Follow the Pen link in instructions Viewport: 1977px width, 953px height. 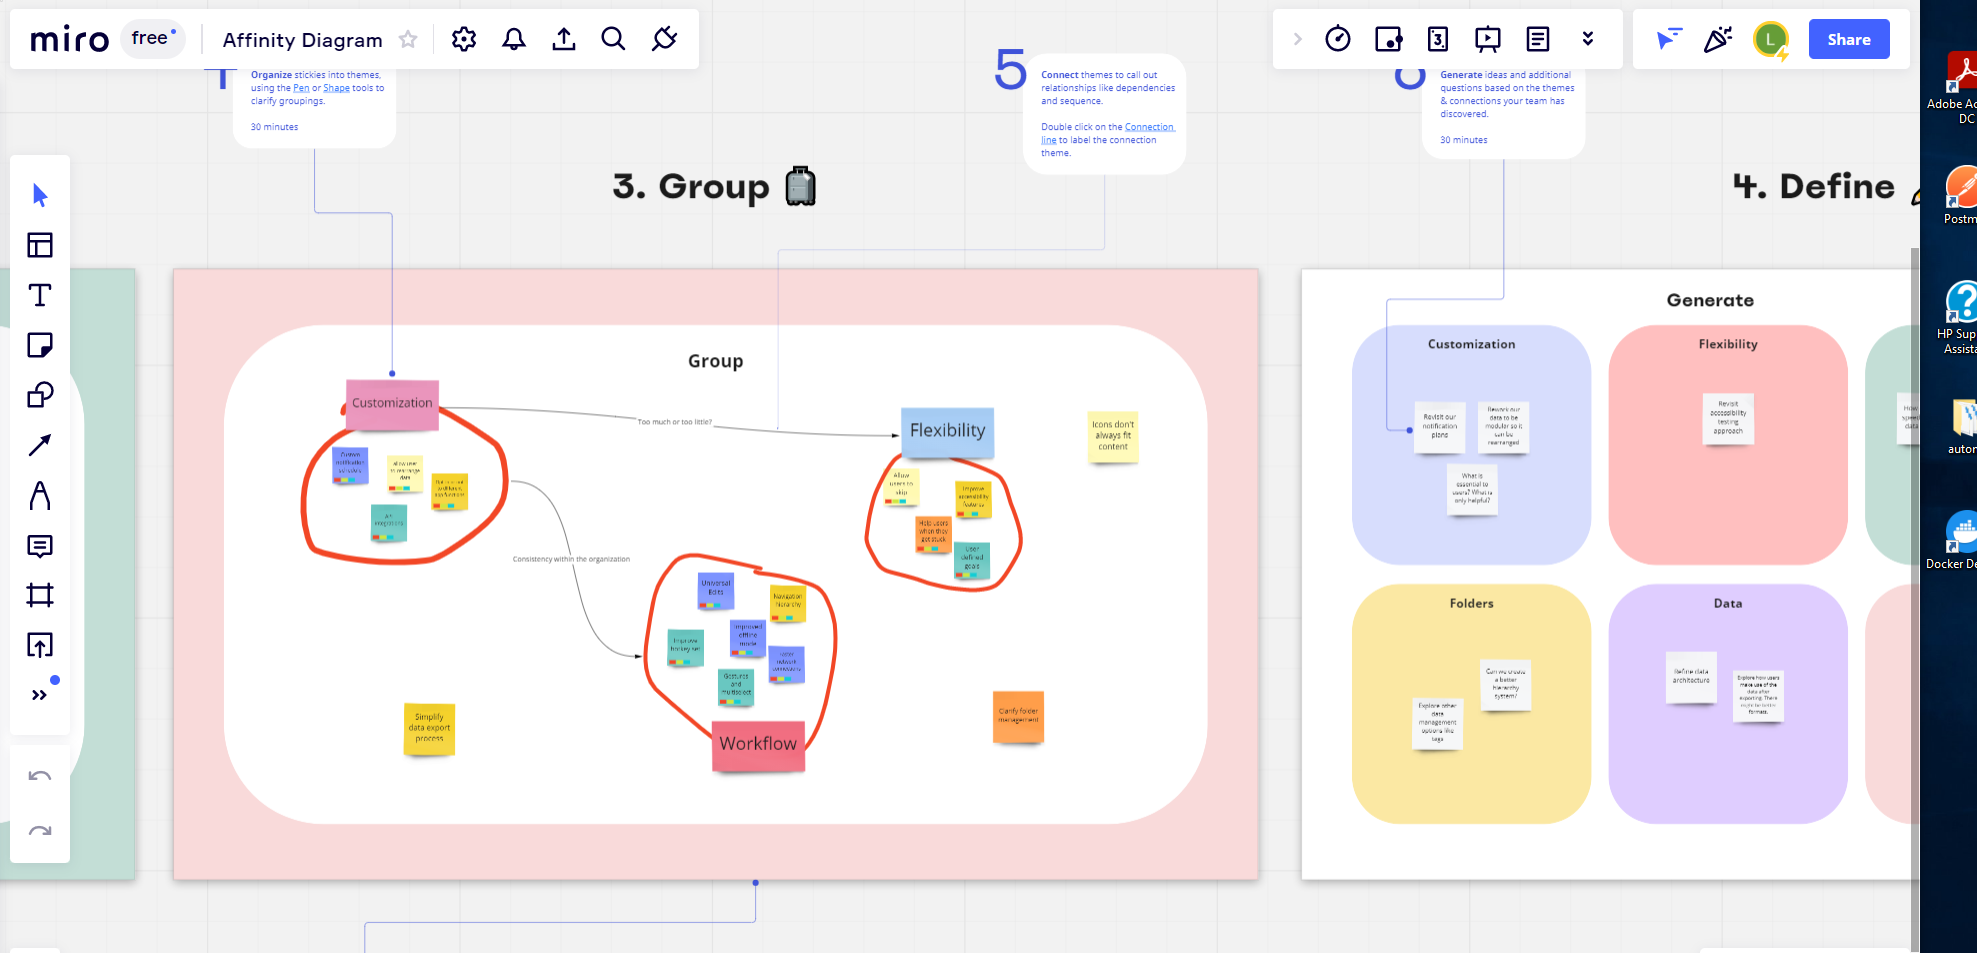[x=301, y=88]
